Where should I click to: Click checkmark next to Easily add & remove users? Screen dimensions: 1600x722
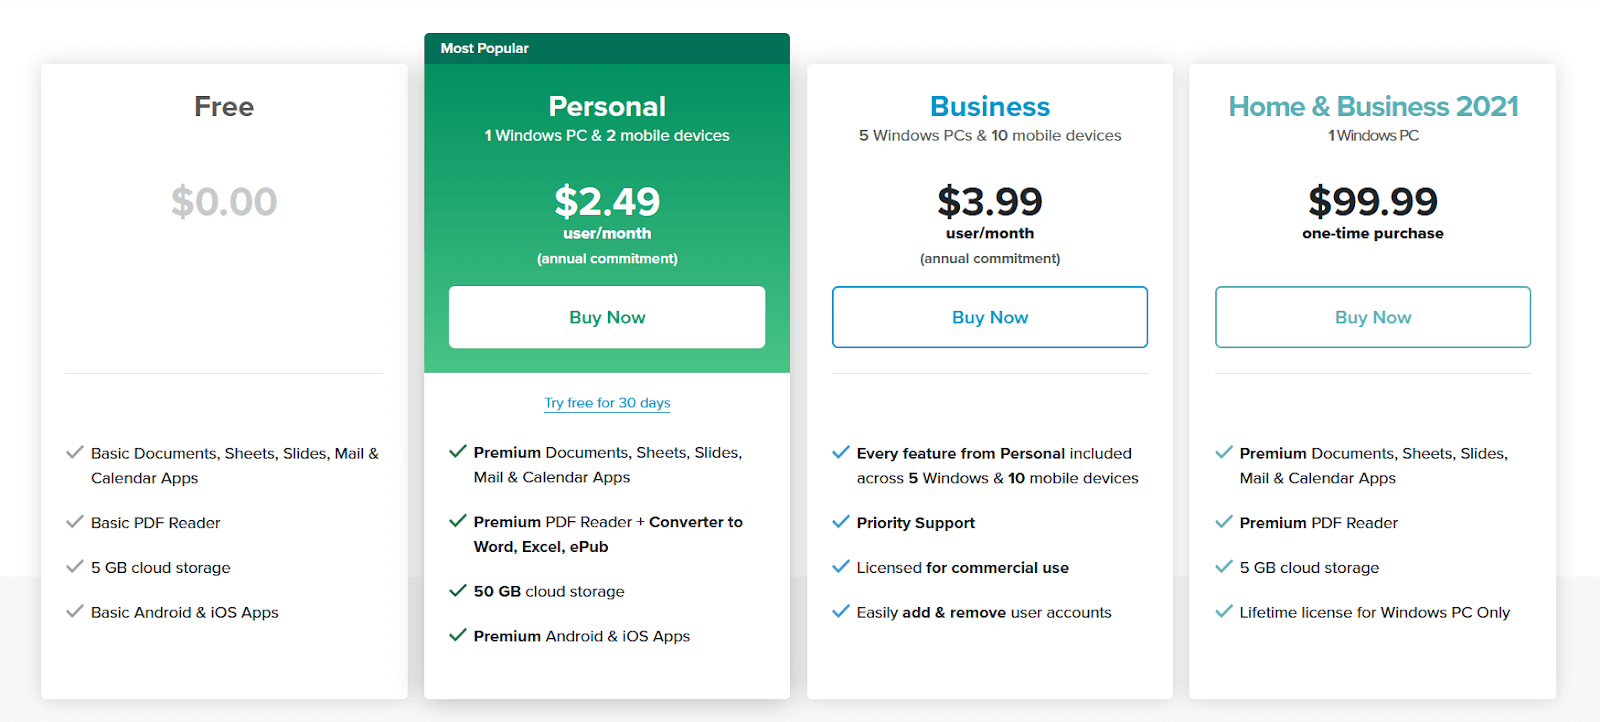point(841,612)
